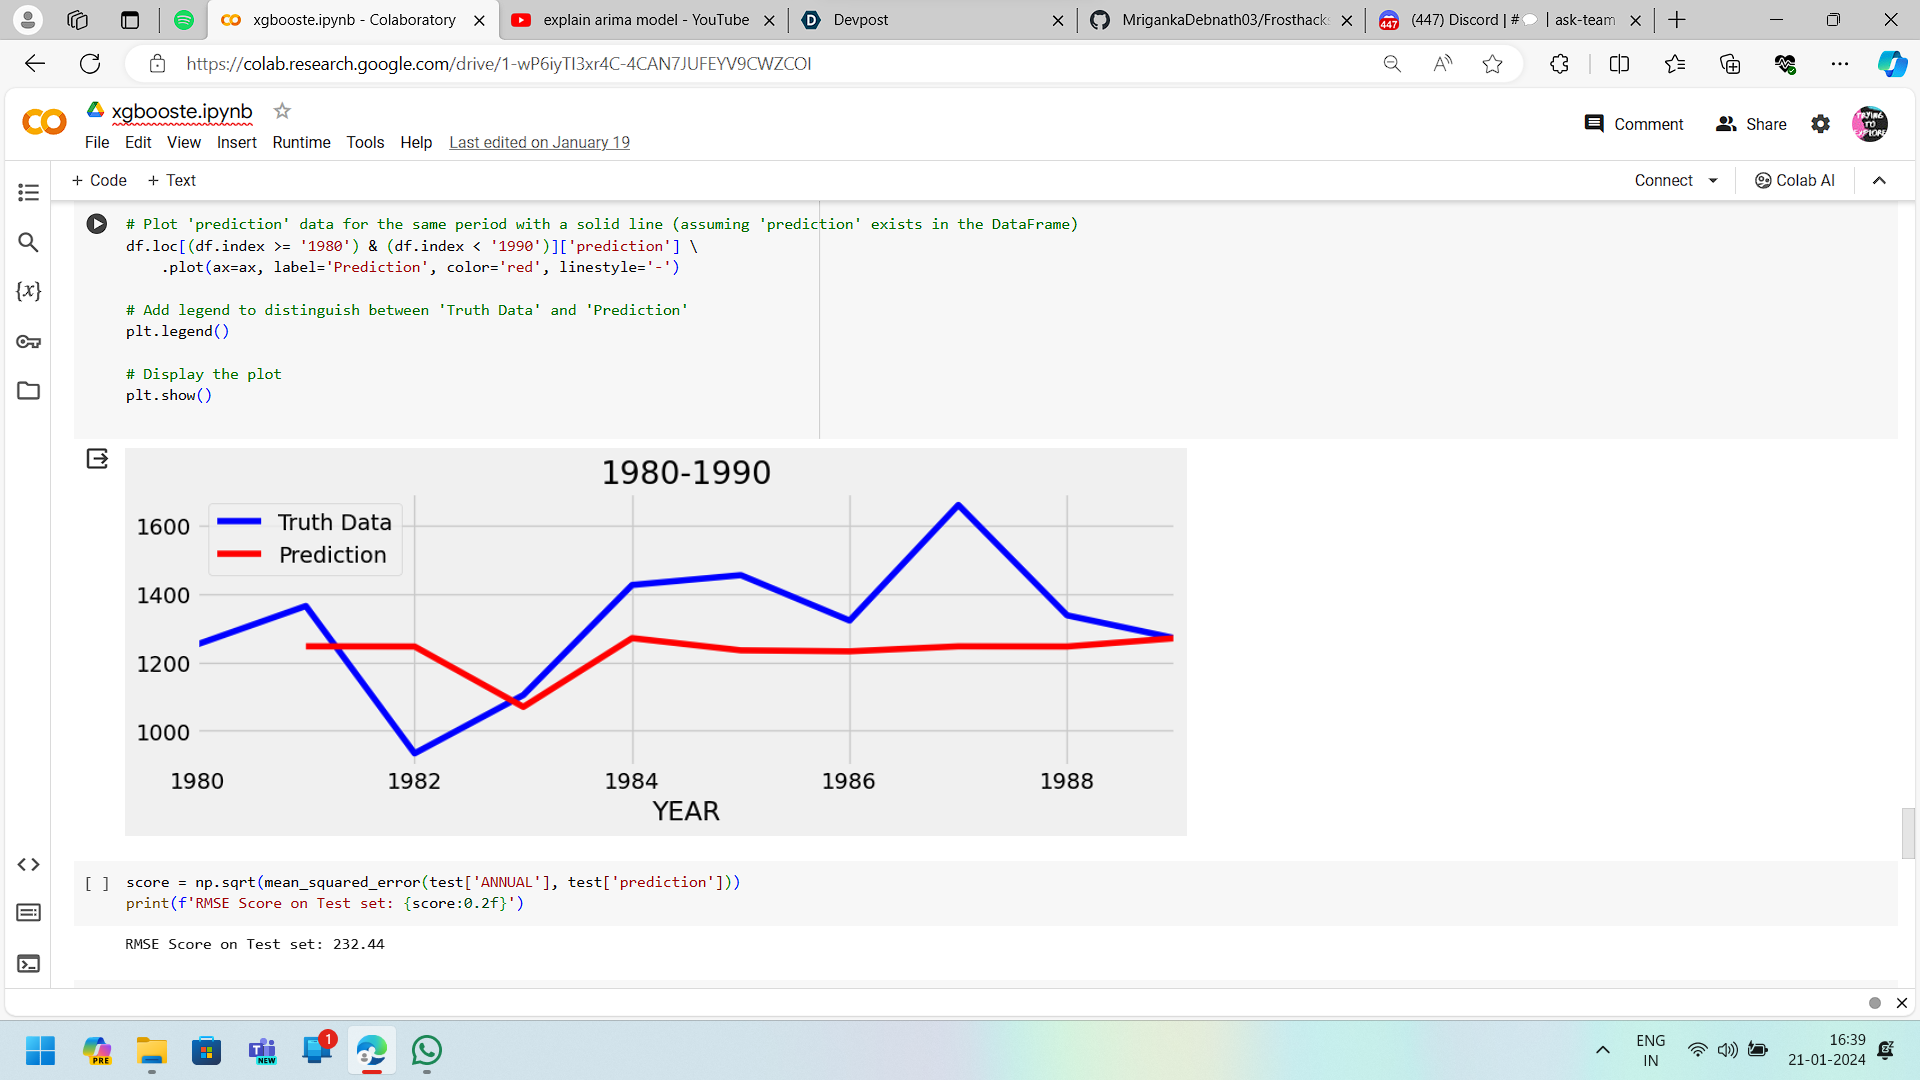Collapse the header with chevron up
Screen dimensions: 1920x1080
point(1879,181)
